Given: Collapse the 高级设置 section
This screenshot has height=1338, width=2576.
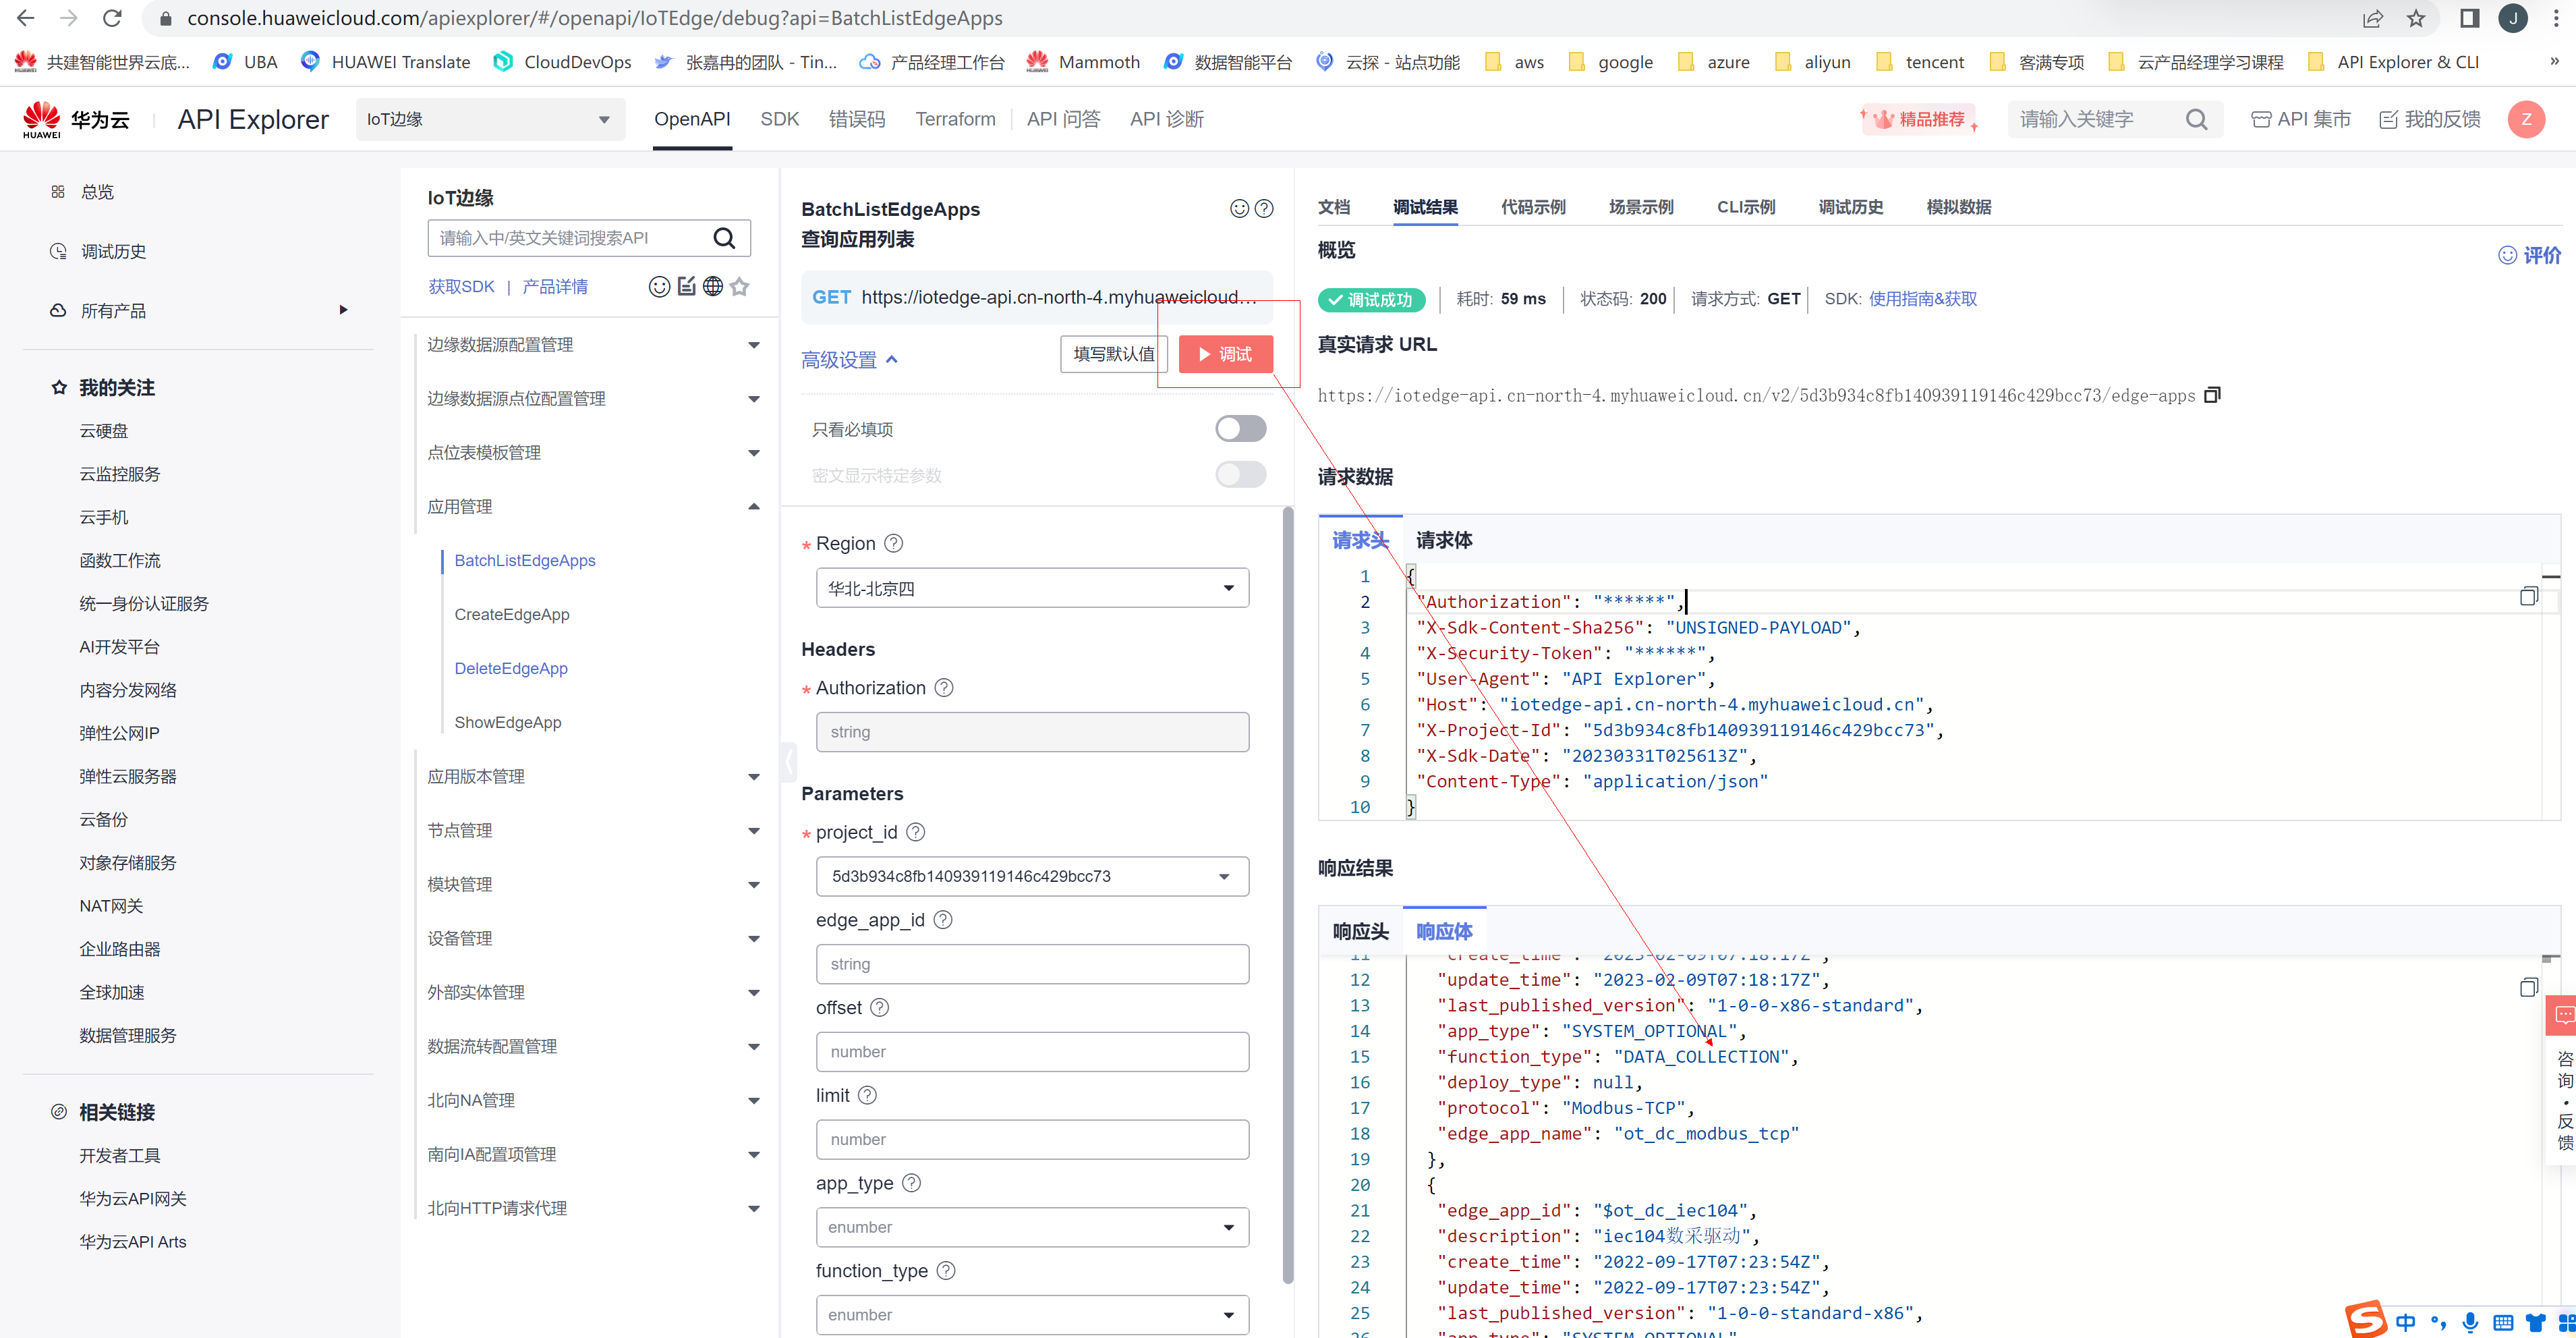Looking at the screenshot, I should point(849,360).
